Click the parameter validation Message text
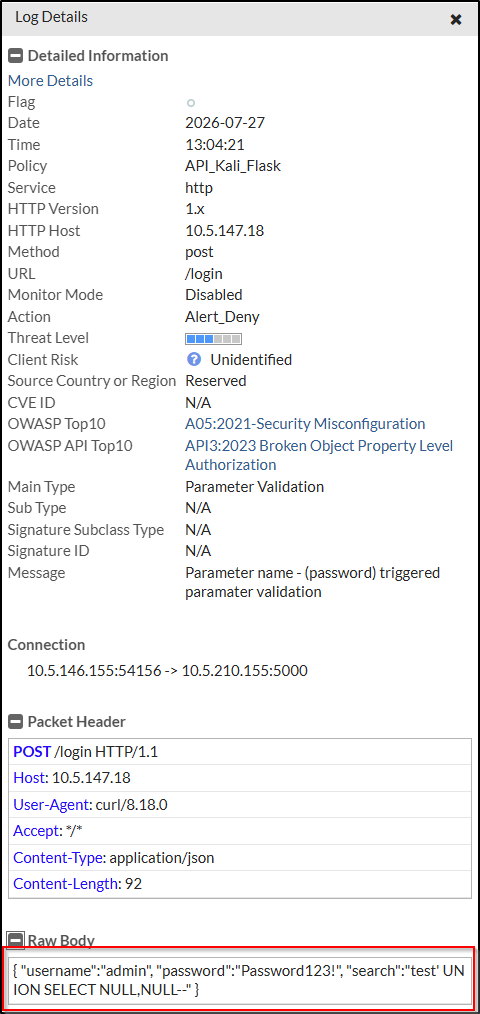The height and width of the screenshot is (1014, 480). click(x=312, y=582)
